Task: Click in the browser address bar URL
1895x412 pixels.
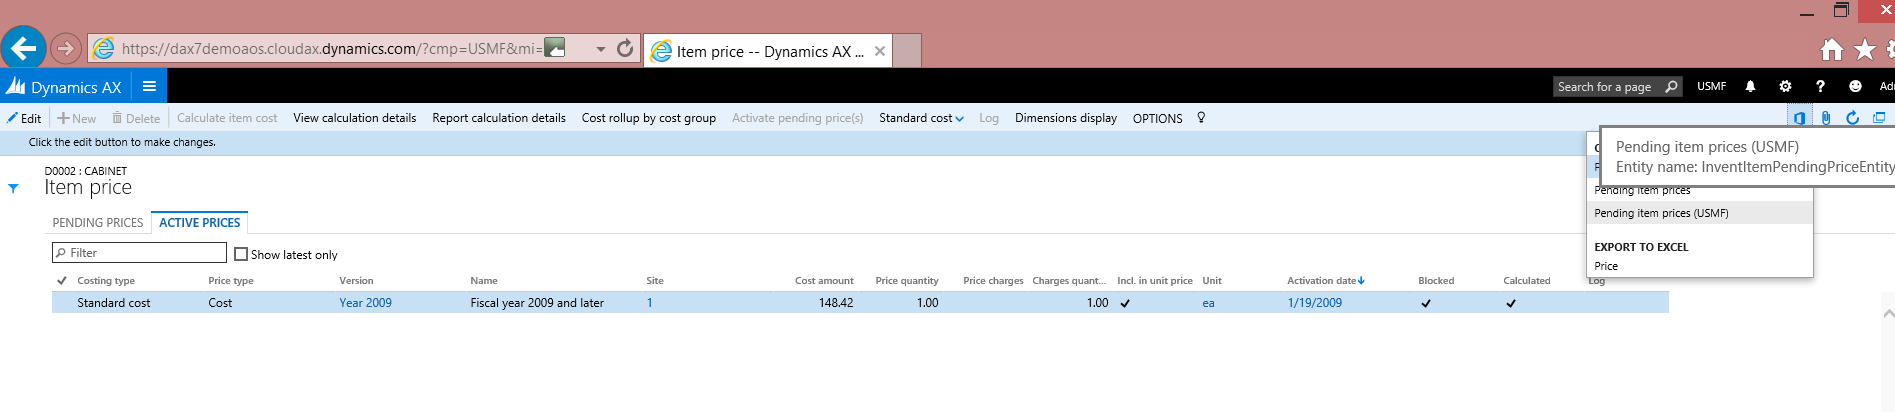Action: 330,48
